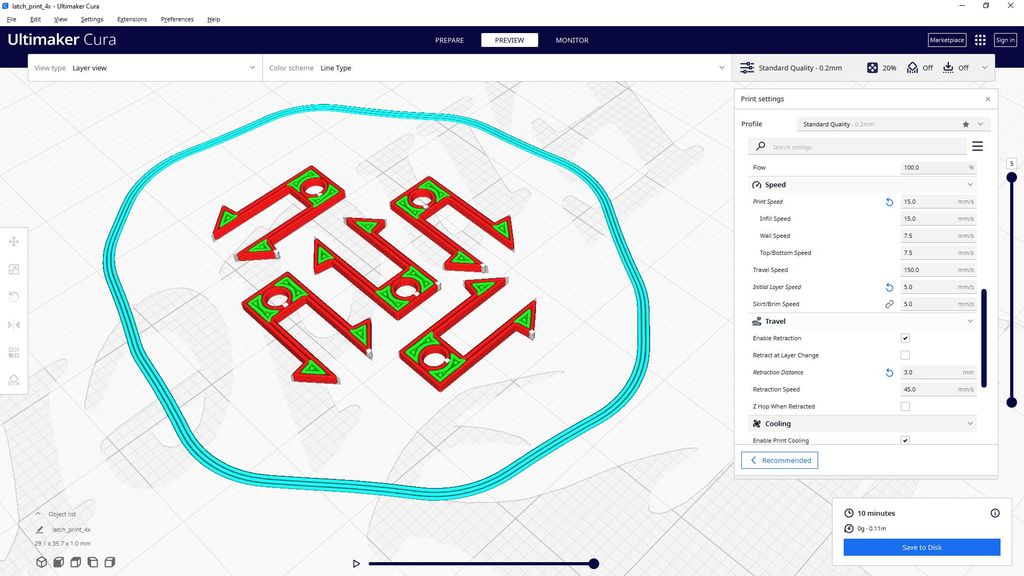This screenshot has height=576, width=1024.
Task: Select the Scale tool
Action: click(x=14, y=269)
